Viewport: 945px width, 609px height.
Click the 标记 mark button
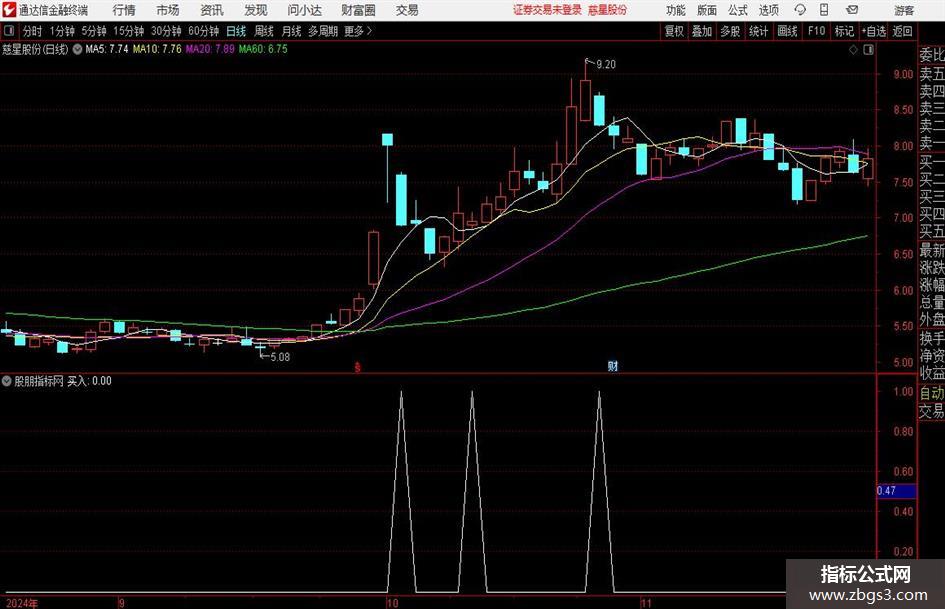tap(844, 31)
